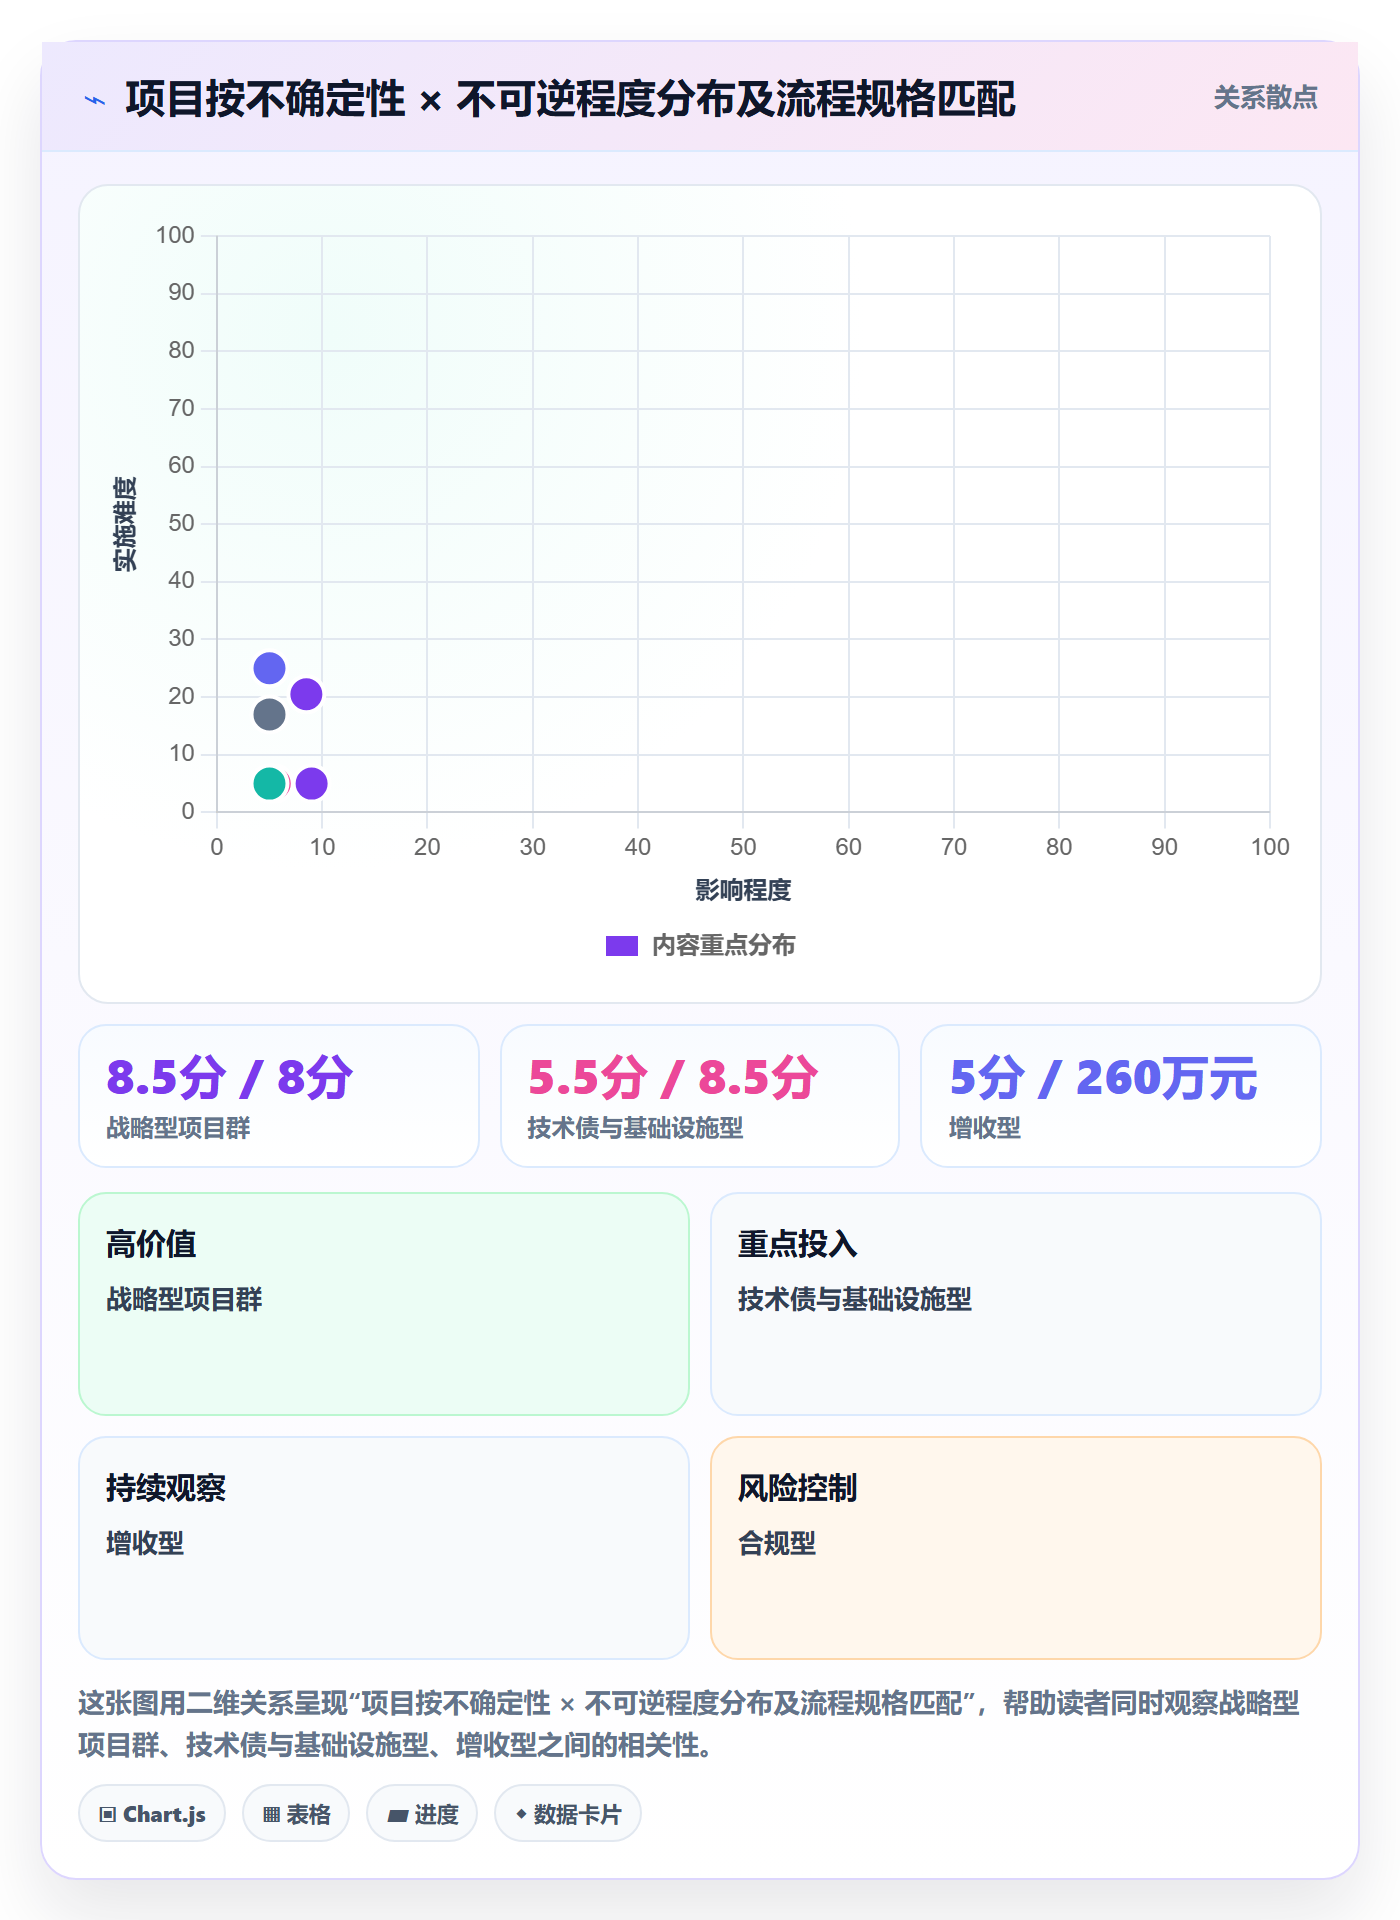
Task: Click the 增收型 text in 持续观察 card
Action: pos(145,1544)
